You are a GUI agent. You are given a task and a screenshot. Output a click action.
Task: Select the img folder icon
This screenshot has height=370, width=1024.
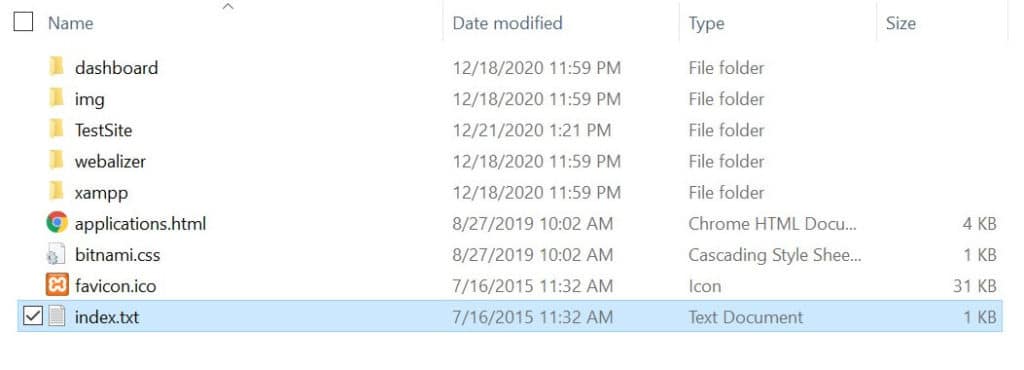pyautogui.click(x=57, y=98)
